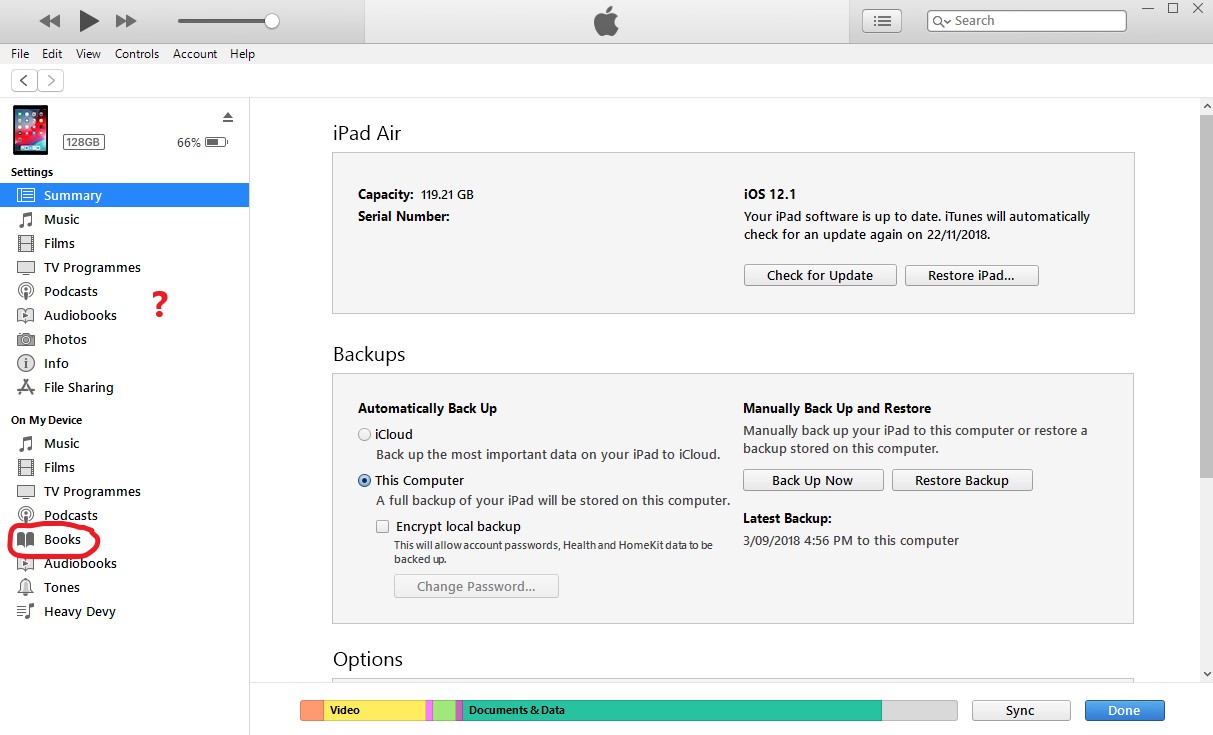This screenshot has height=735, width=1213.
Task: Open the Controls menu
Action: [x=137, y=54]
